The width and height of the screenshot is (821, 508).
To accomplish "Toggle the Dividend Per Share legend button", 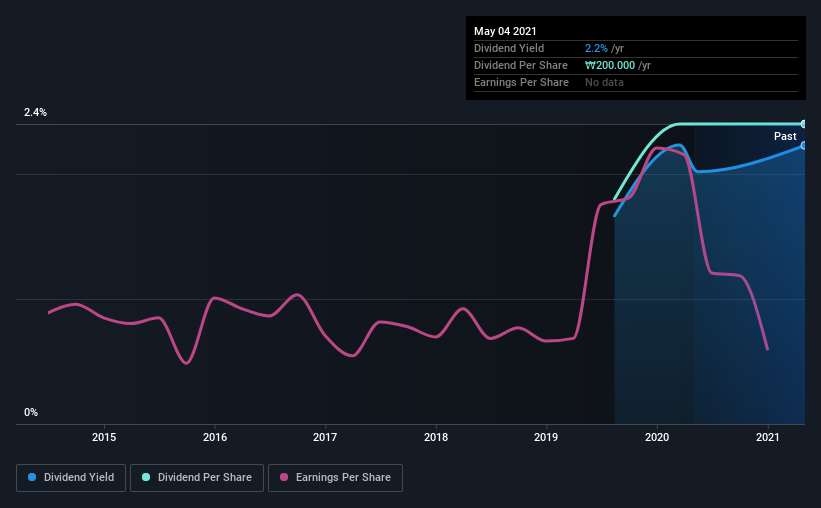I will point(197,478).
